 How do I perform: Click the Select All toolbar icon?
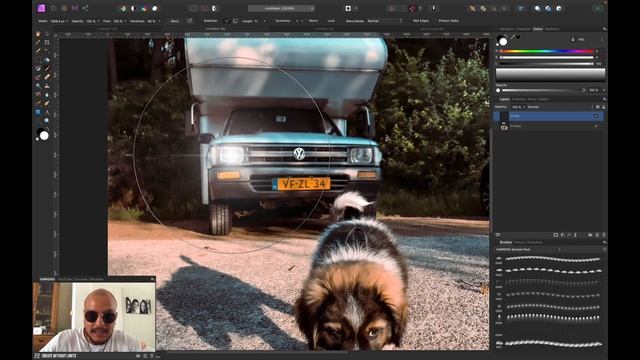(193, 8)
